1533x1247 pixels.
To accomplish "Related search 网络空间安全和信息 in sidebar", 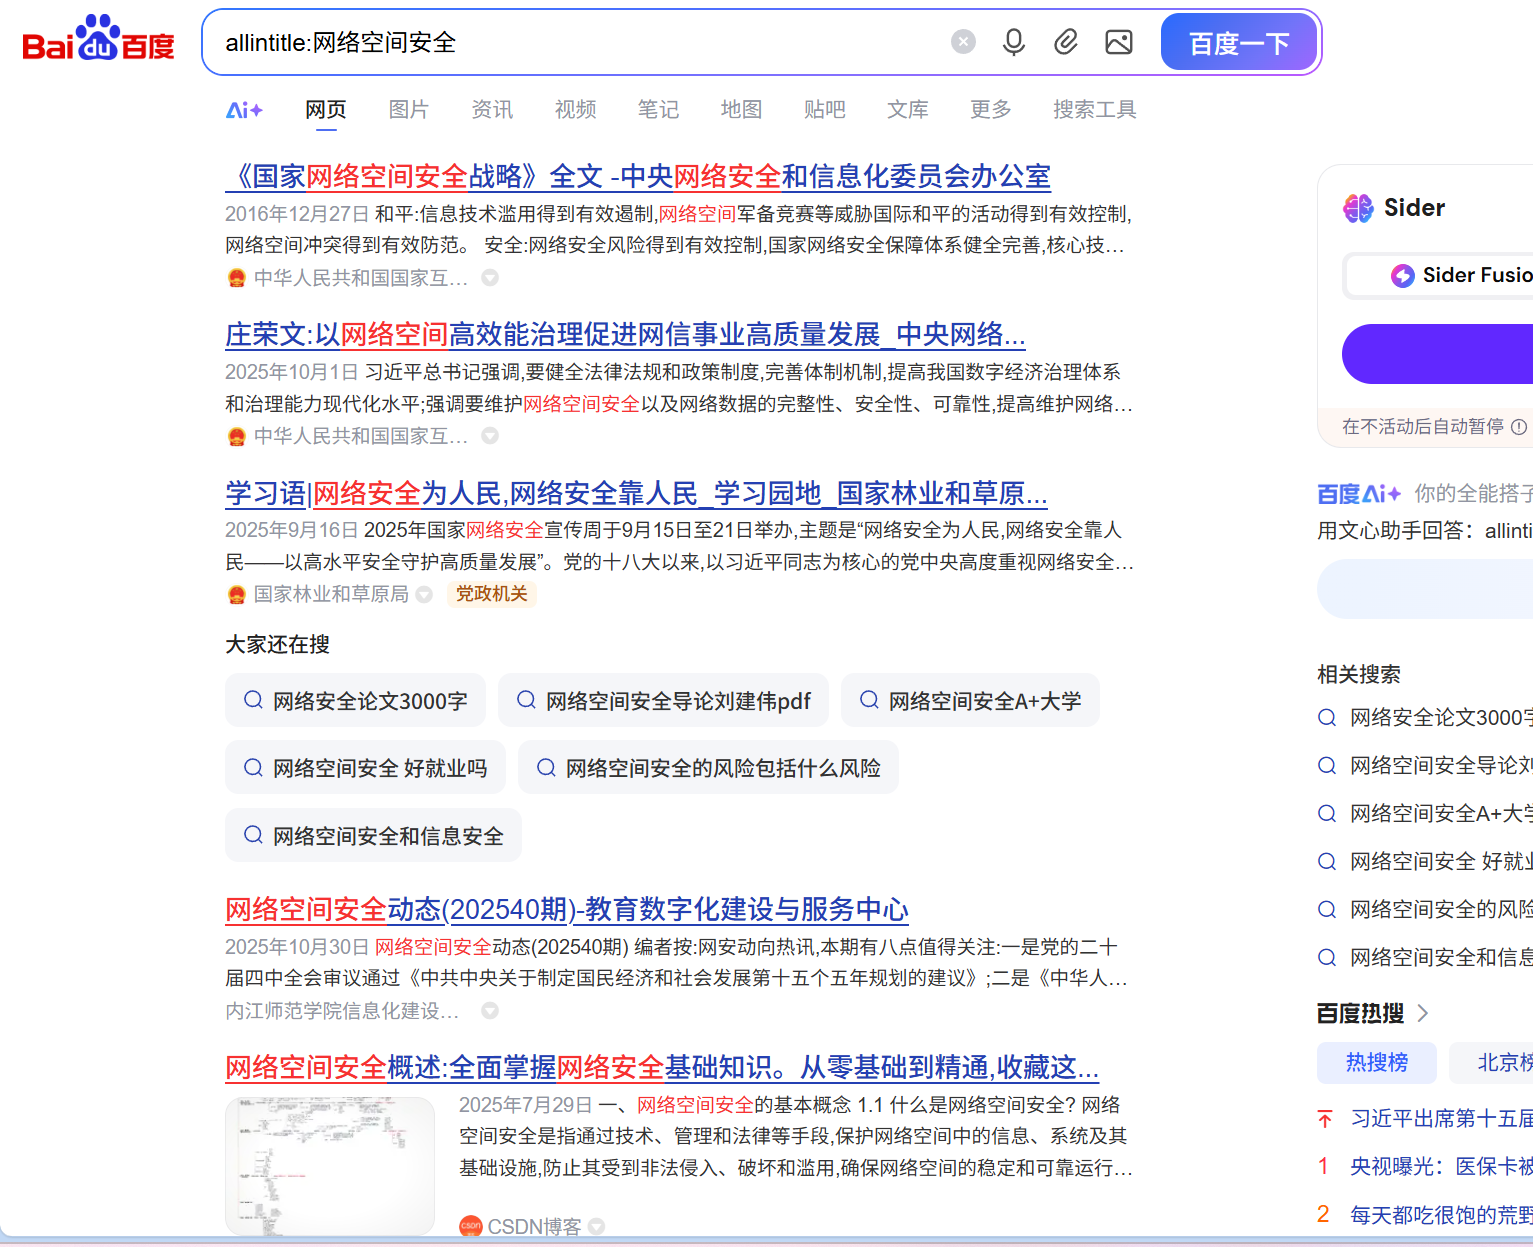I will click(1425, 958).
